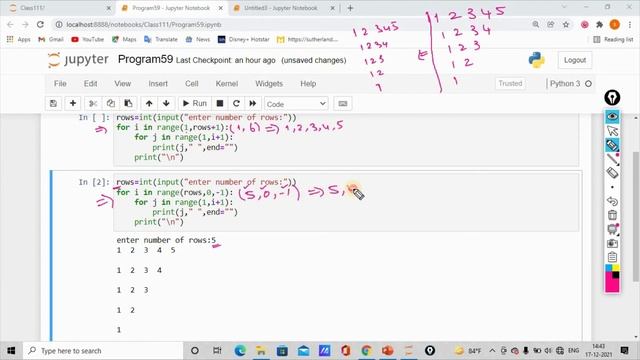The width and height of the screenshot is (640, 360).
Task: Paste cells below icon
Action: pos(128,104)
